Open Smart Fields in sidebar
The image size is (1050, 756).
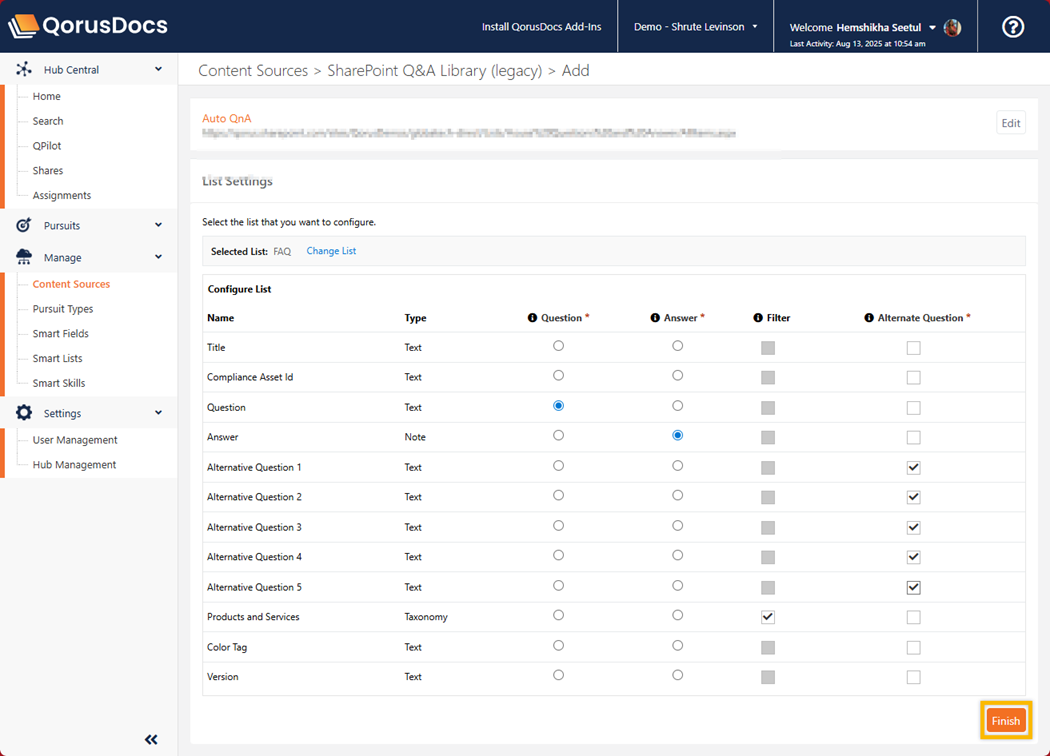coord(60,334)
